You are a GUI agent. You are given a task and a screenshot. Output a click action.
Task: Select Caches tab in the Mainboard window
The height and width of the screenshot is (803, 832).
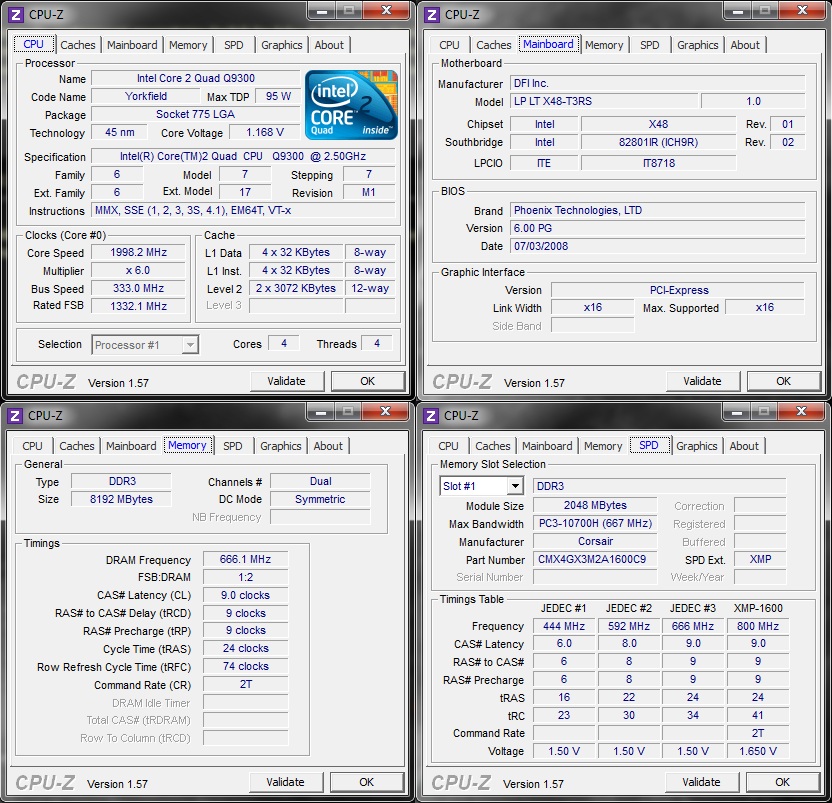493,45
